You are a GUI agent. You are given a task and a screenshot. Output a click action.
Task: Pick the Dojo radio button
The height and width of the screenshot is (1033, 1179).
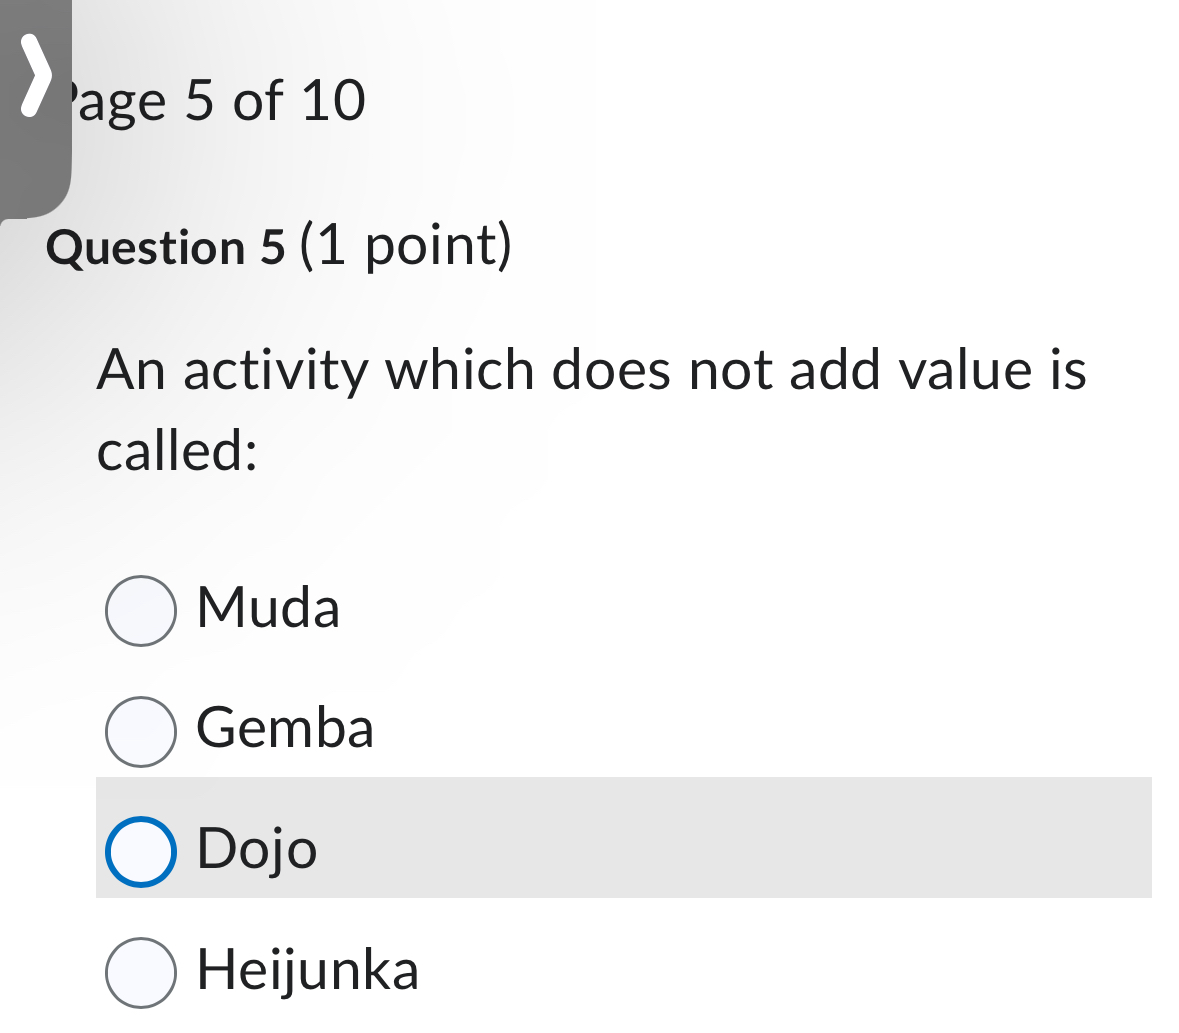pos(141,852)
